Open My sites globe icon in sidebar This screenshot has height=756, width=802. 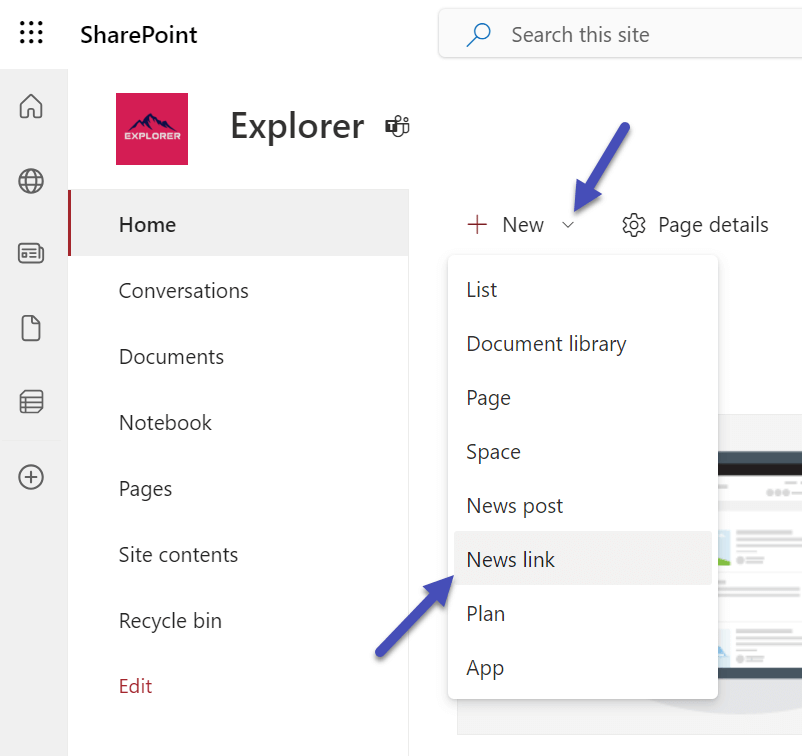click(31, 182)
